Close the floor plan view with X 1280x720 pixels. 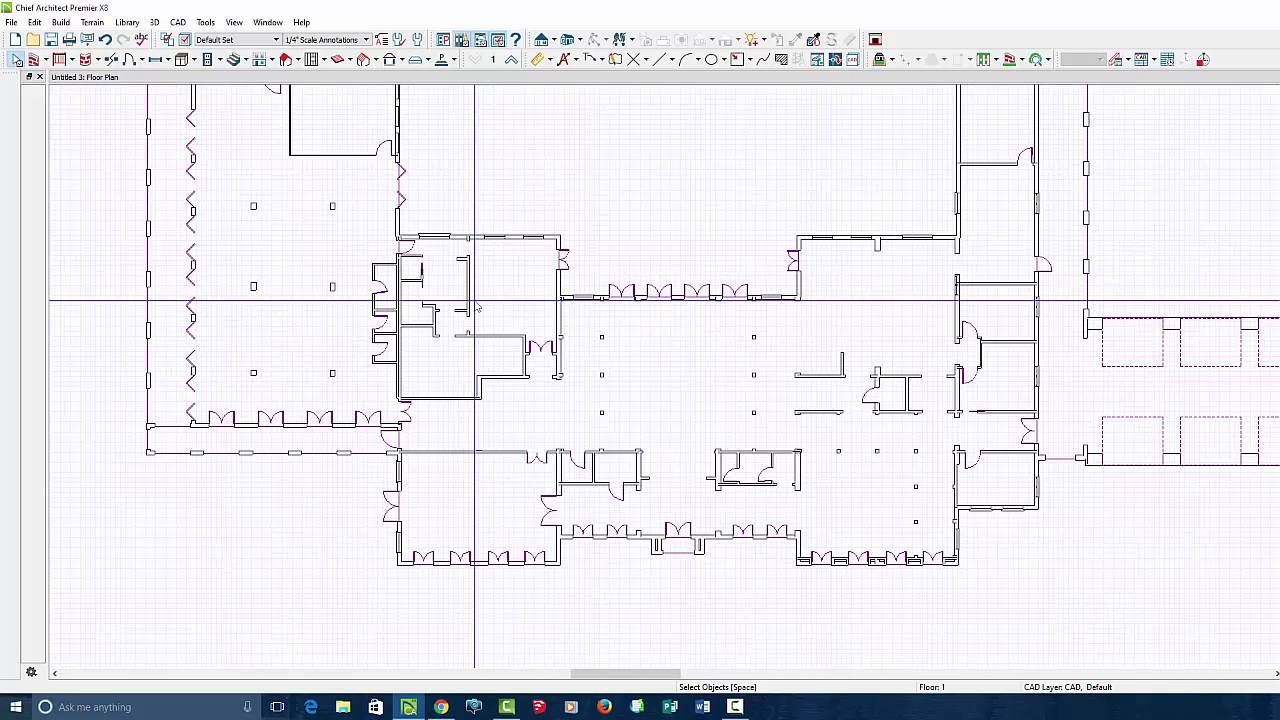40,77
